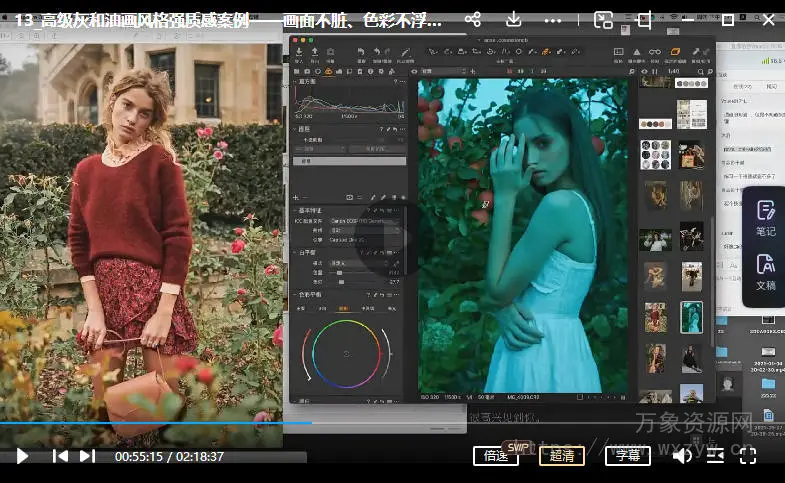Seek on the video progress bar

pyautogui.click(x=400, y=423)
